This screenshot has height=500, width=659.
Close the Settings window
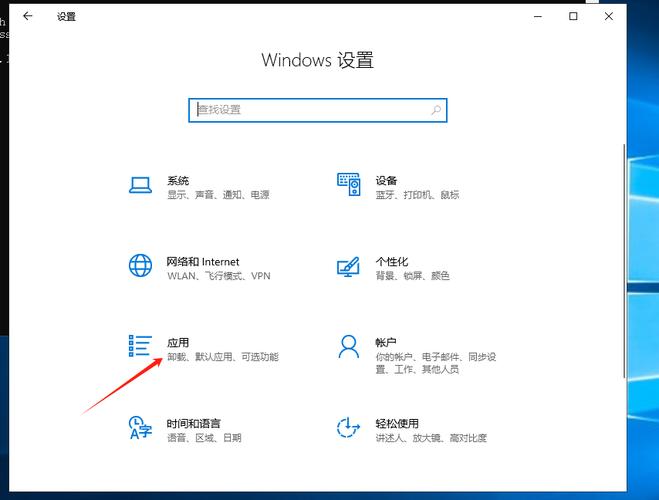pos(609,16)
